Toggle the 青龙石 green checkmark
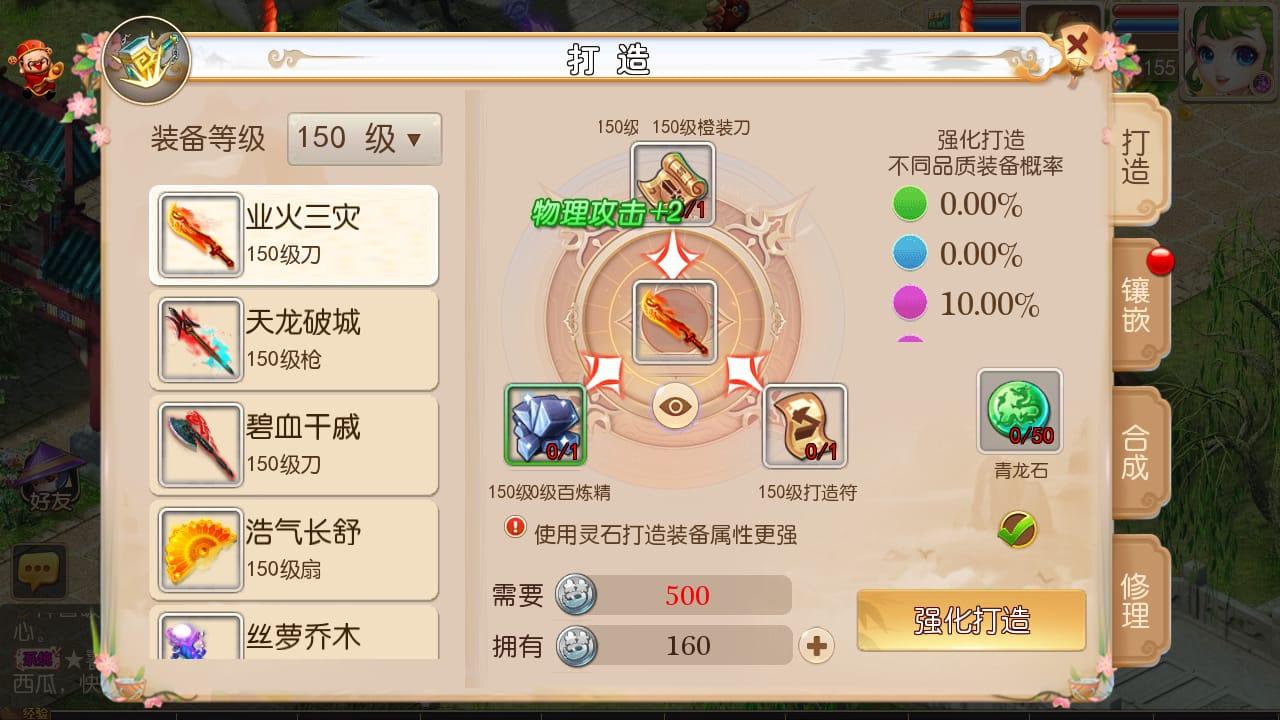1280x720 pixels. (1017, 529)
